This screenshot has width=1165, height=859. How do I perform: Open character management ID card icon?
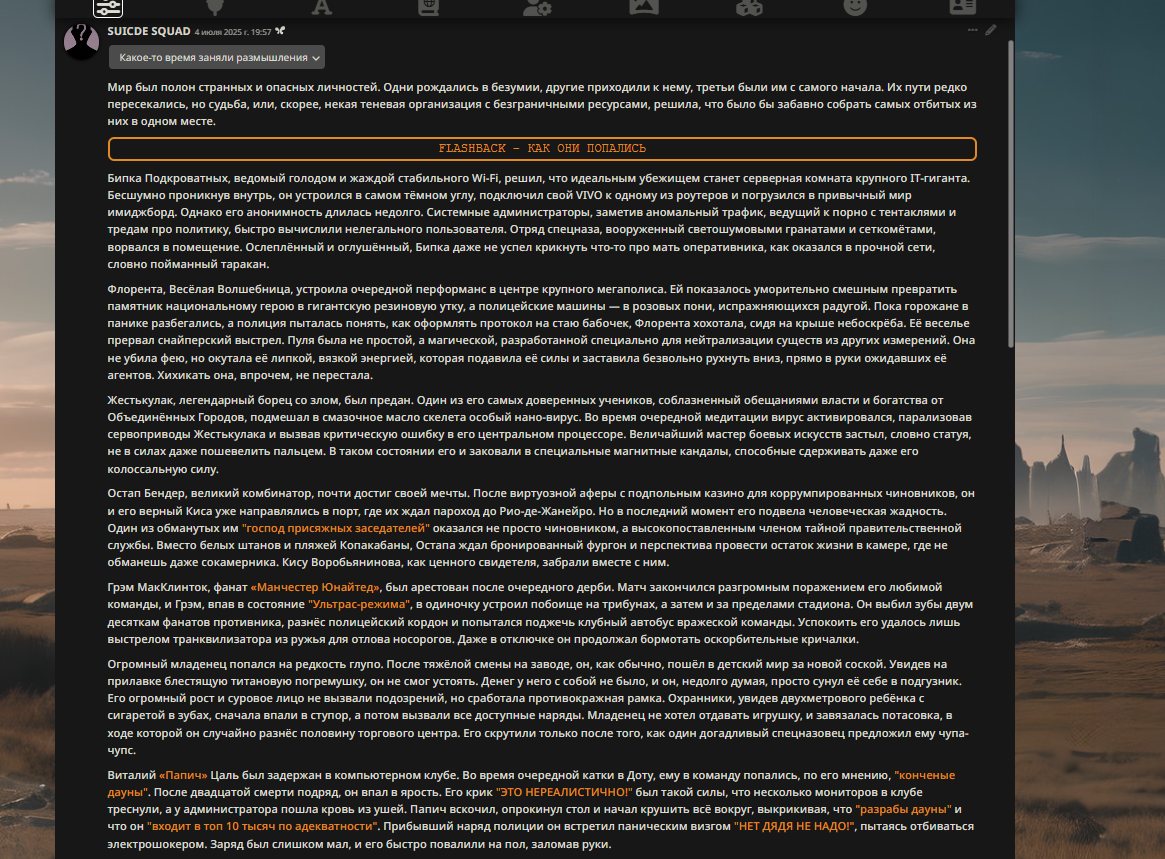coord(962,7)
